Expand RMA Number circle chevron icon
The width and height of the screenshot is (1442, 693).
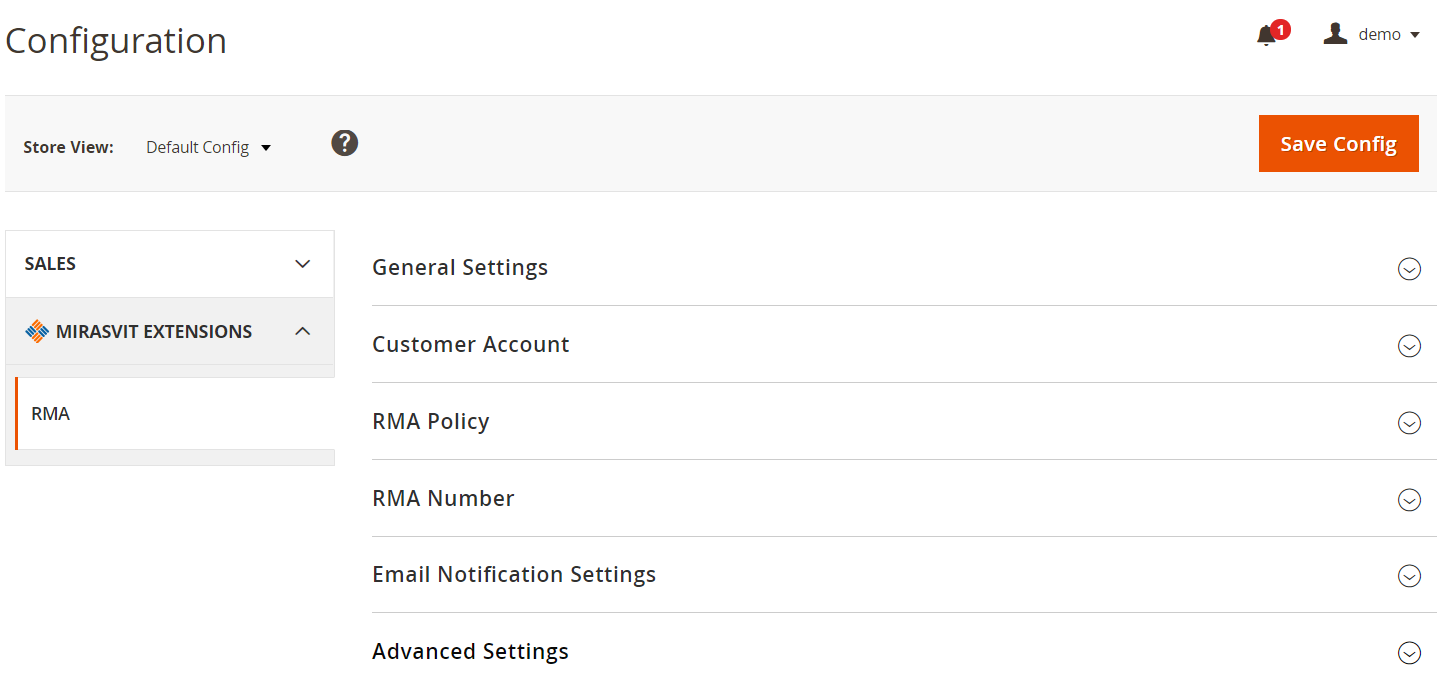[x=1409, y=500]
